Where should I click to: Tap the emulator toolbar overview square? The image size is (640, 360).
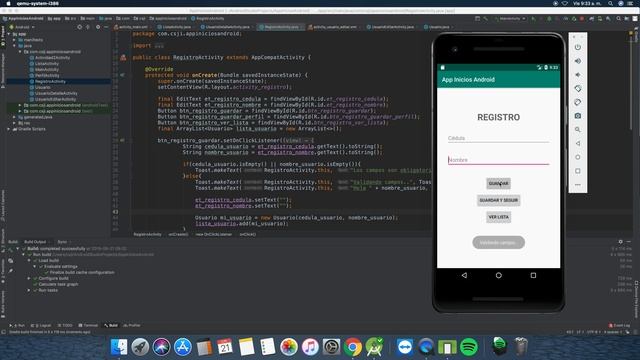tap(578, 171)
